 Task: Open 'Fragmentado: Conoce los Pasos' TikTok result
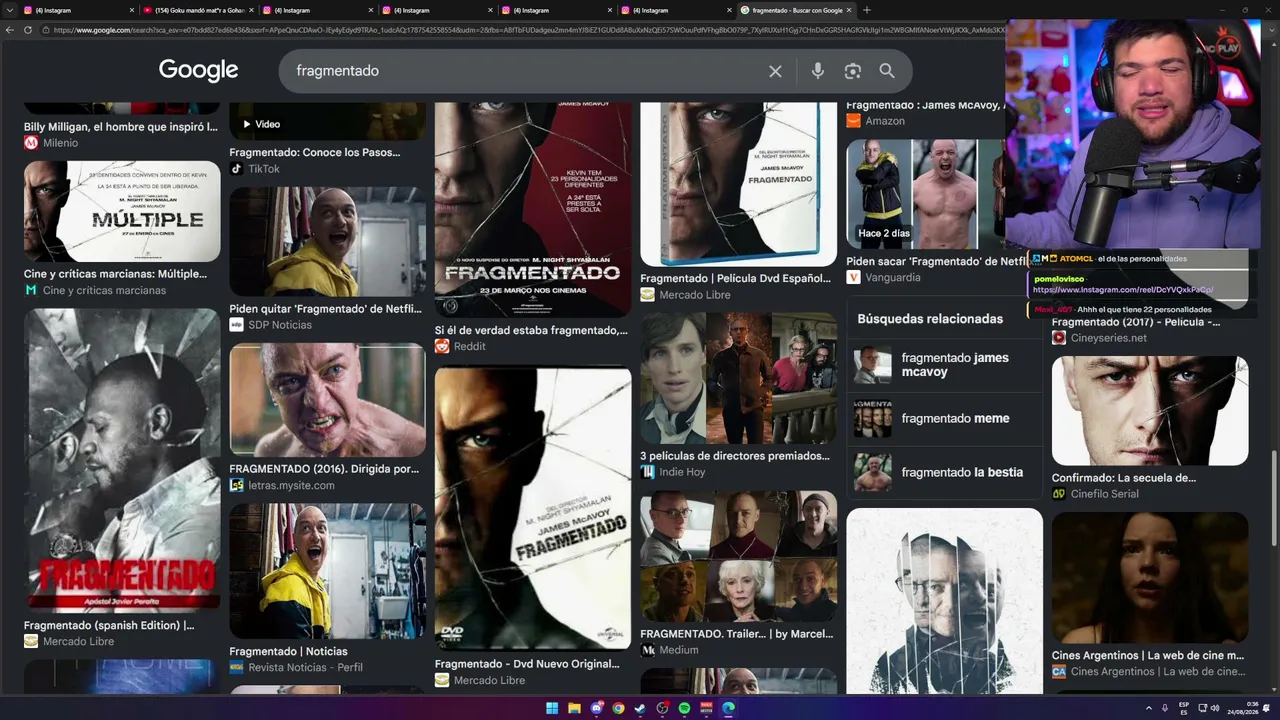[x=315, y=153]
